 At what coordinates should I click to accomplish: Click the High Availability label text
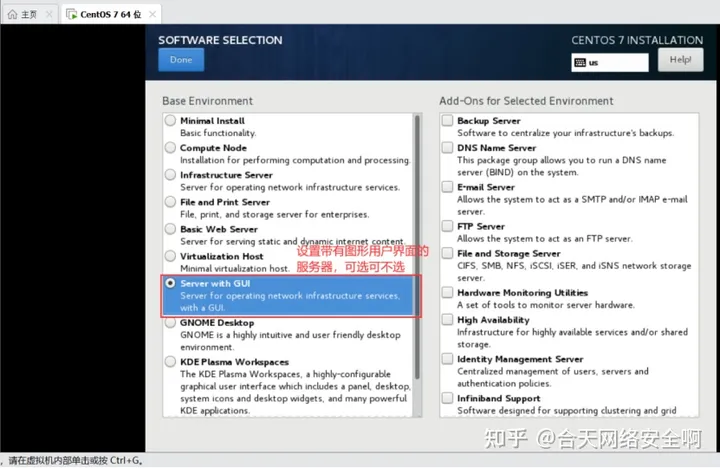[493, 320]
